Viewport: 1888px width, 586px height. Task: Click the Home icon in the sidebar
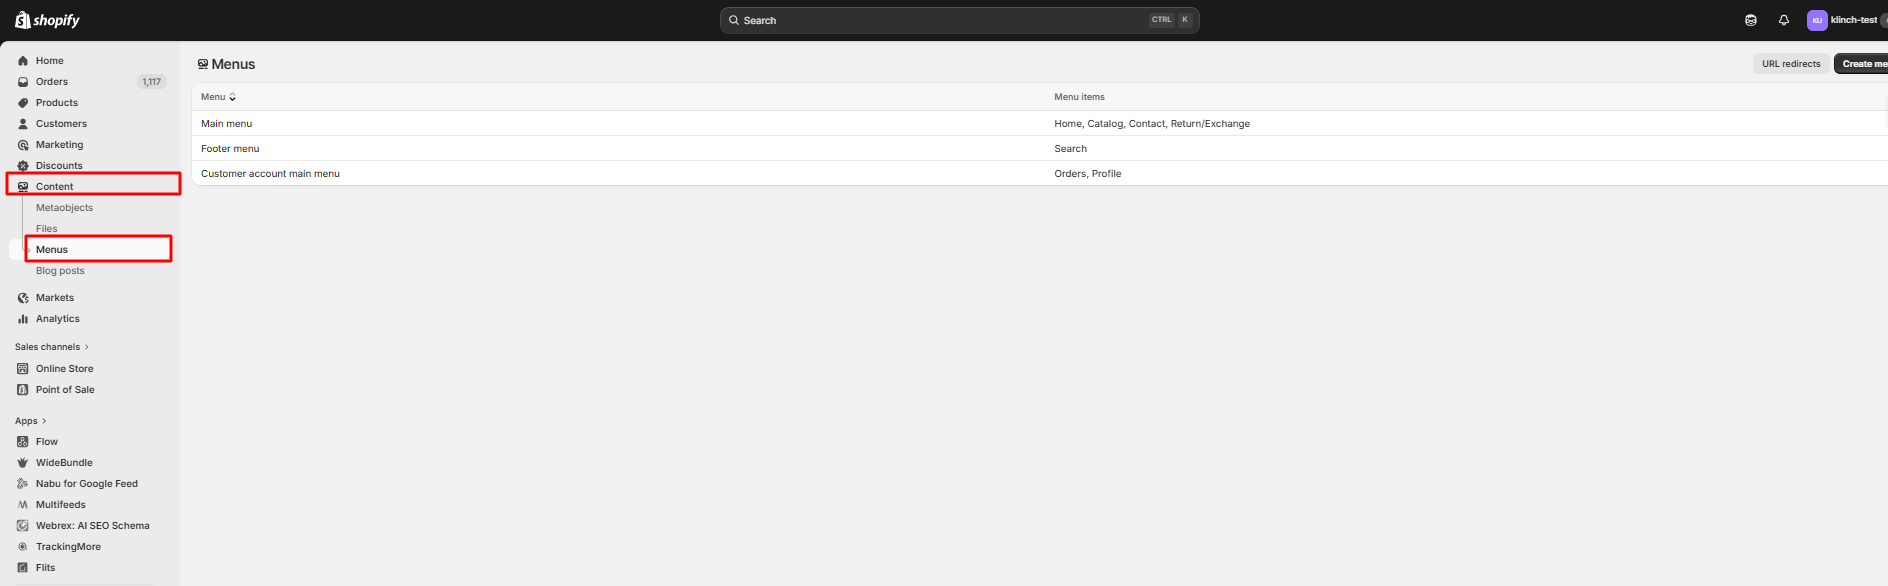(x=23, y=61)
